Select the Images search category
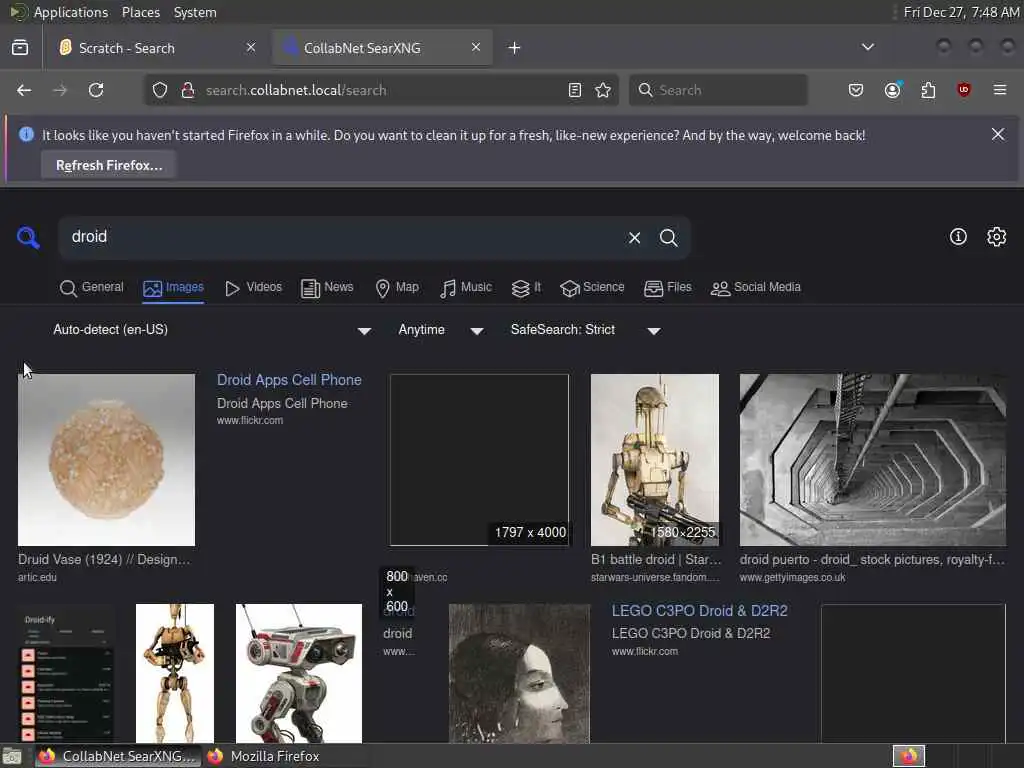The height and width of the screenshot is (768, 1024). point(174,287)
